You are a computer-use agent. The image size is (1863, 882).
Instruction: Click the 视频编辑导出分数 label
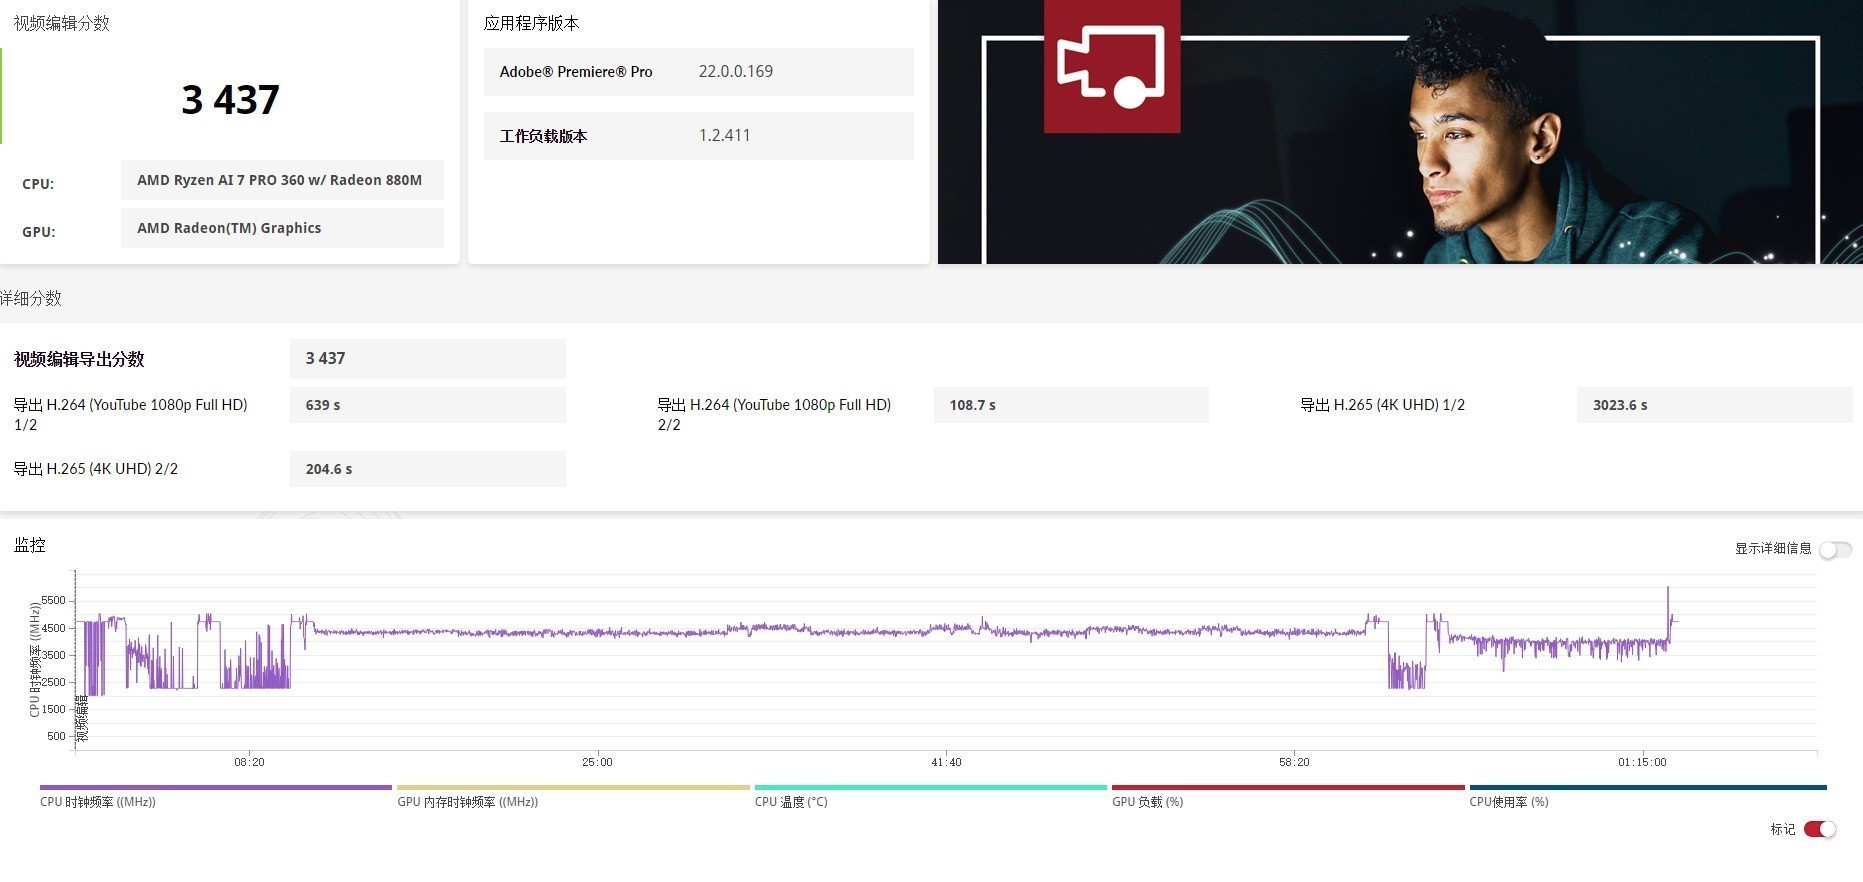click(x=79, y=359)
